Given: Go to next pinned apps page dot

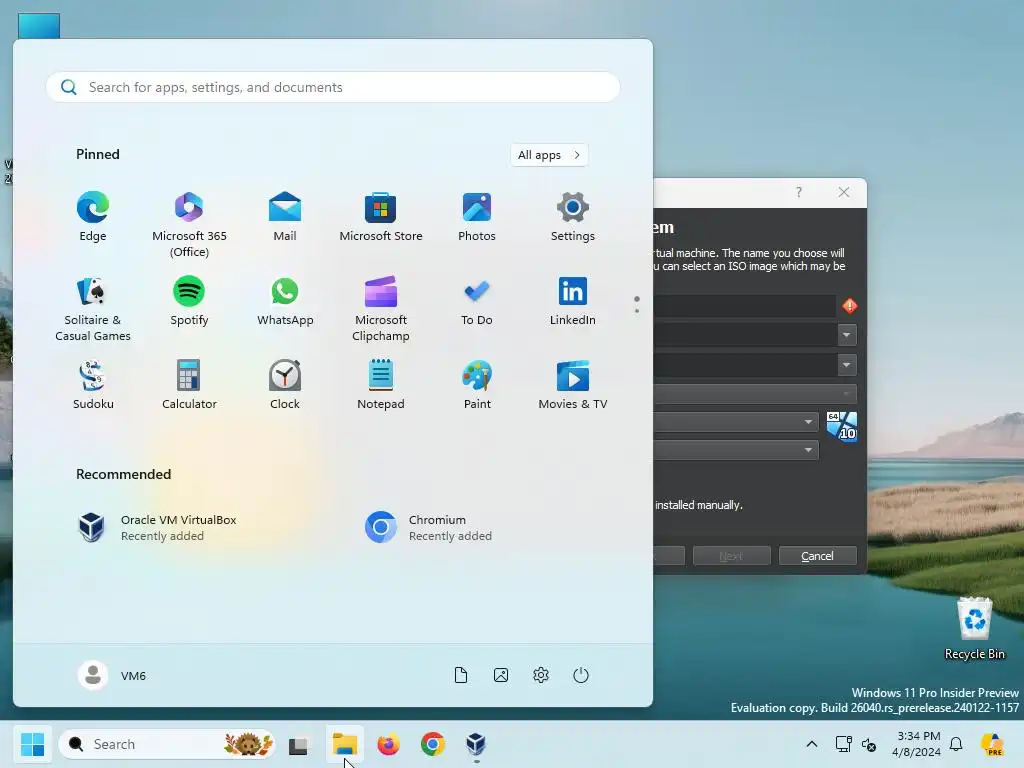Looking at the screenshot, I should (x=637, y=311).
